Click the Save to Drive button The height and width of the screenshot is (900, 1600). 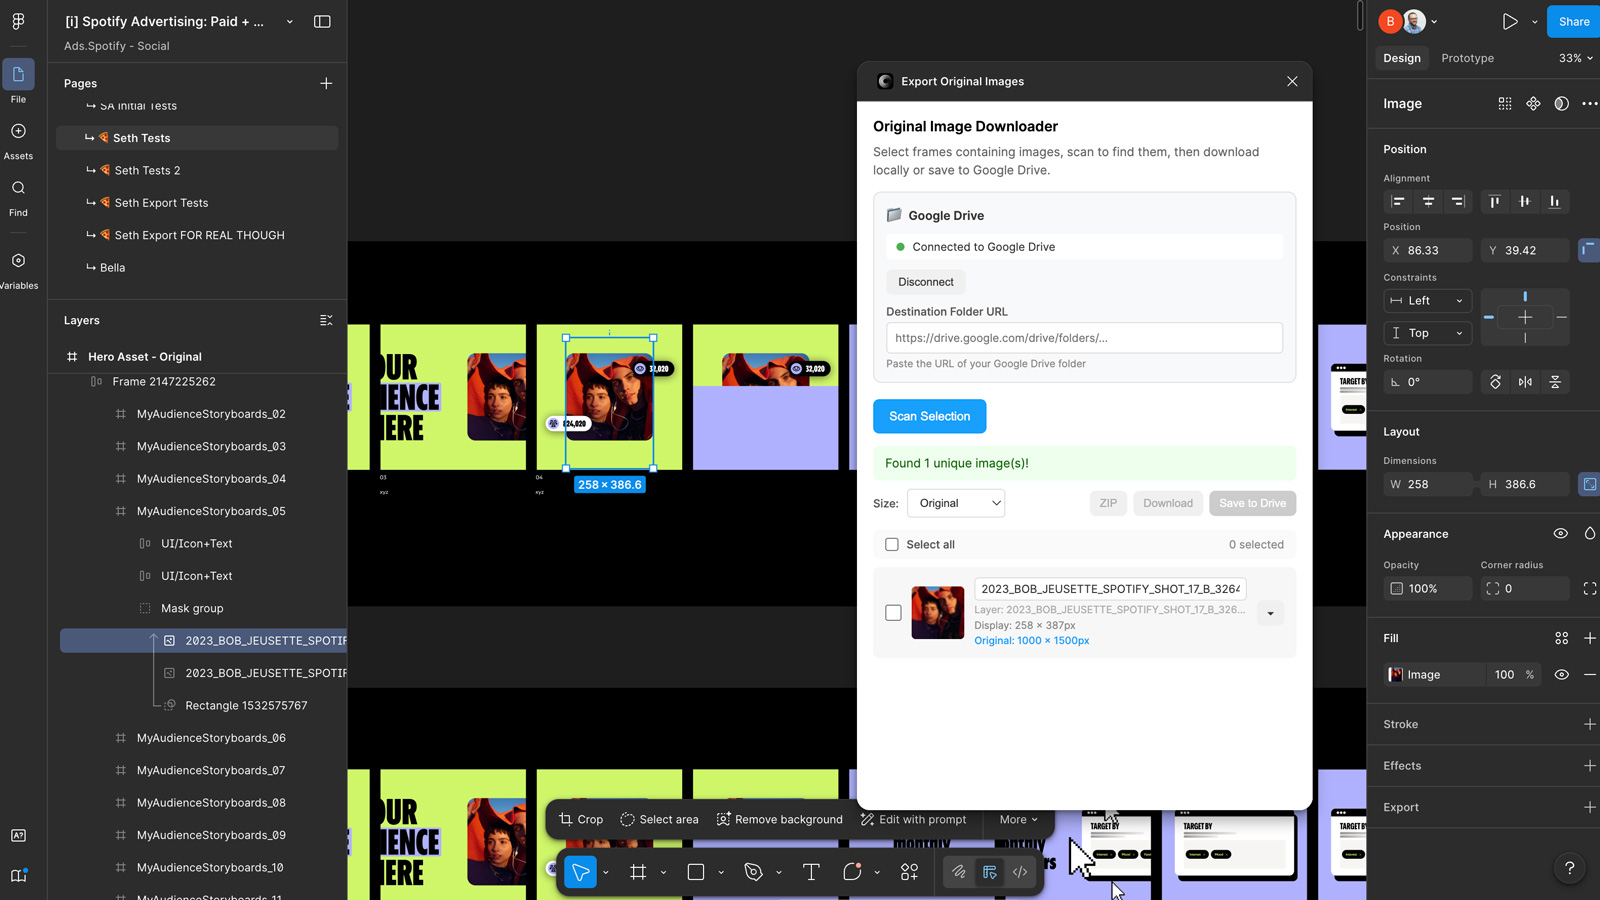point(1252,503)
